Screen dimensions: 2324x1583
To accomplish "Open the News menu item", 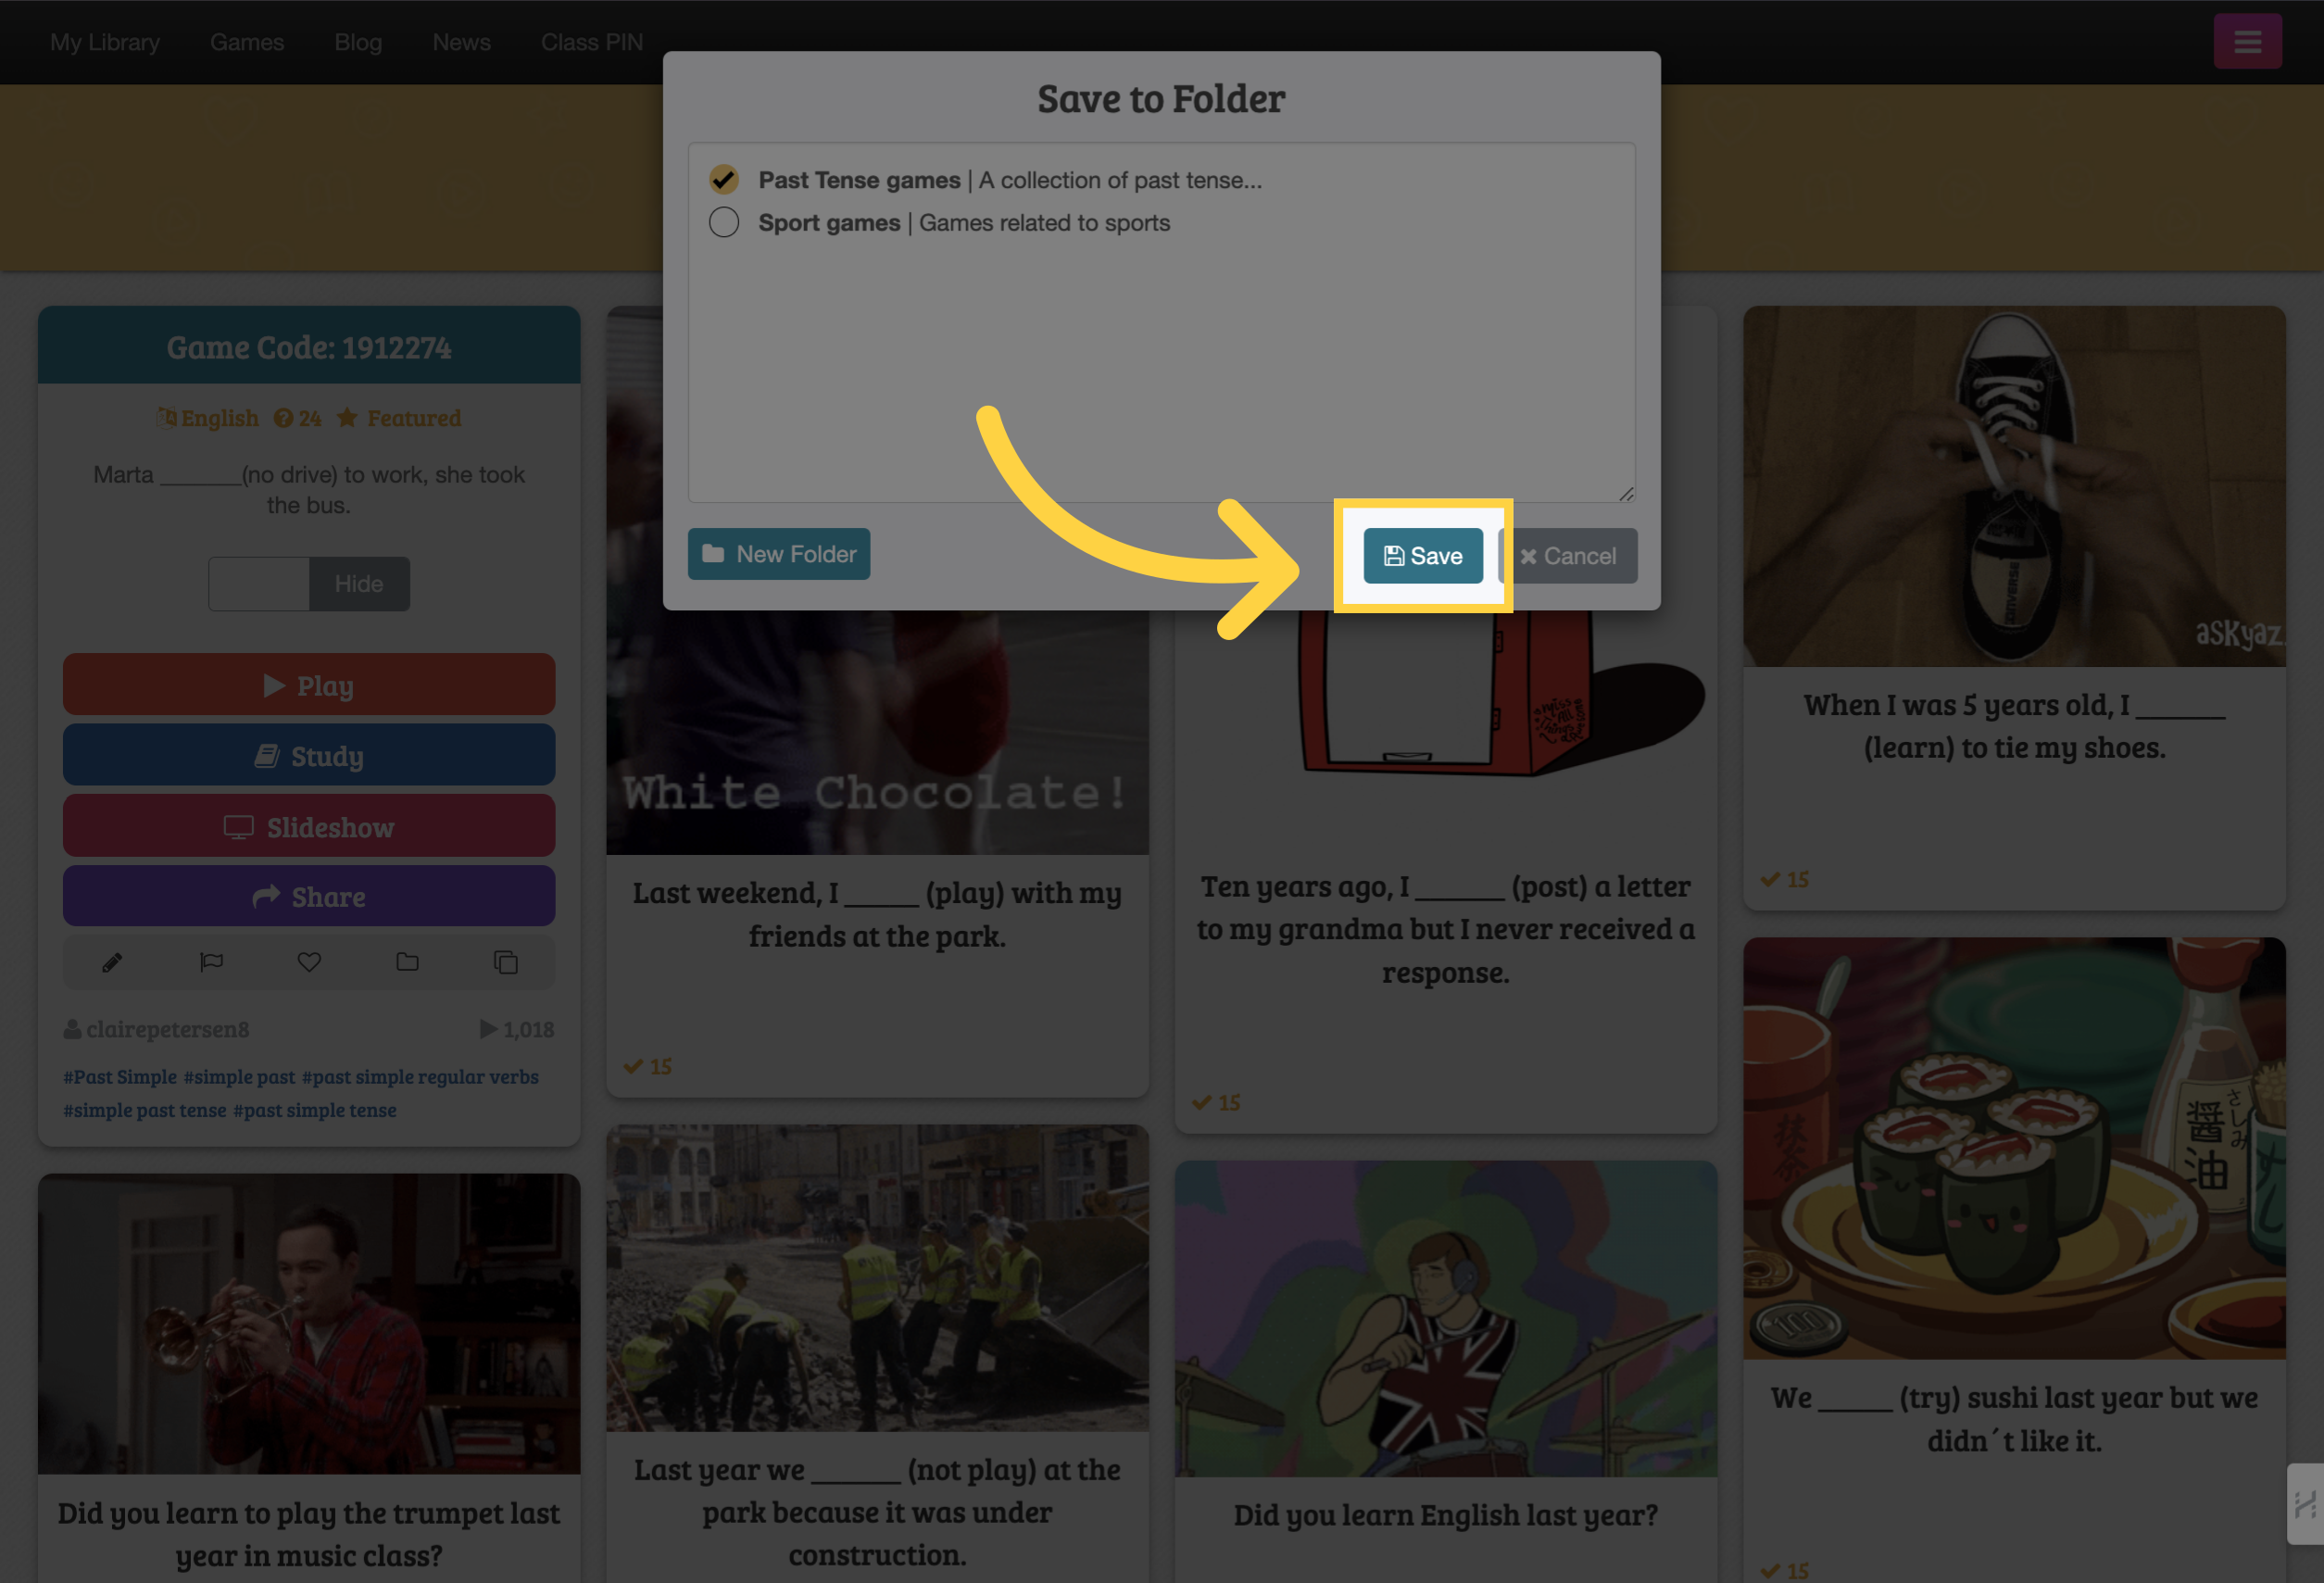I will pyautogui.click(x=461, y=42).
